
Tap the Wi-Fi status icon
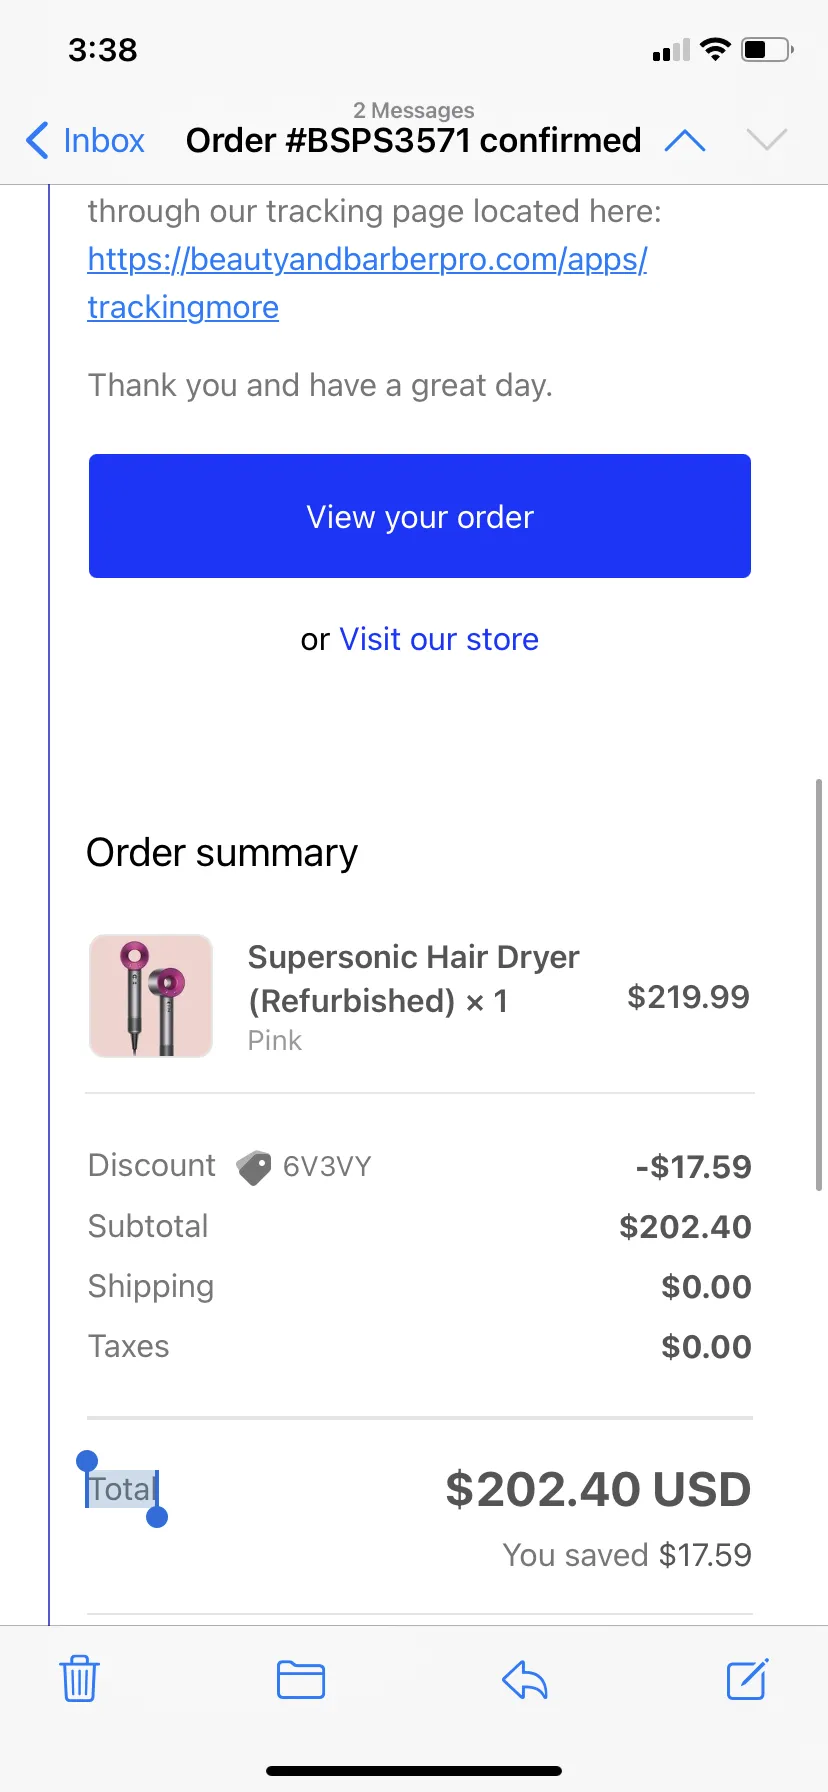tap(715, 49)
